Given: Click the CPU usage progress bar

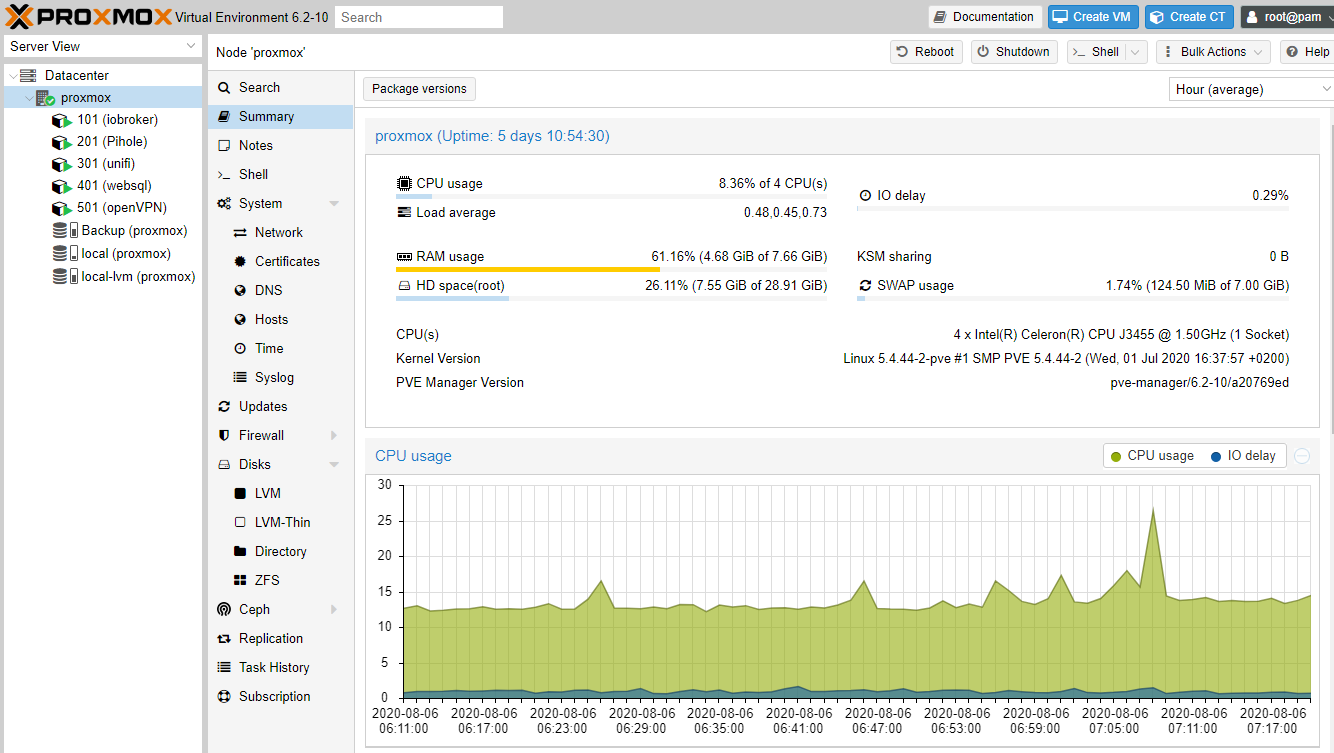Looking at the screenshot, I should click(x=612, y=196).
